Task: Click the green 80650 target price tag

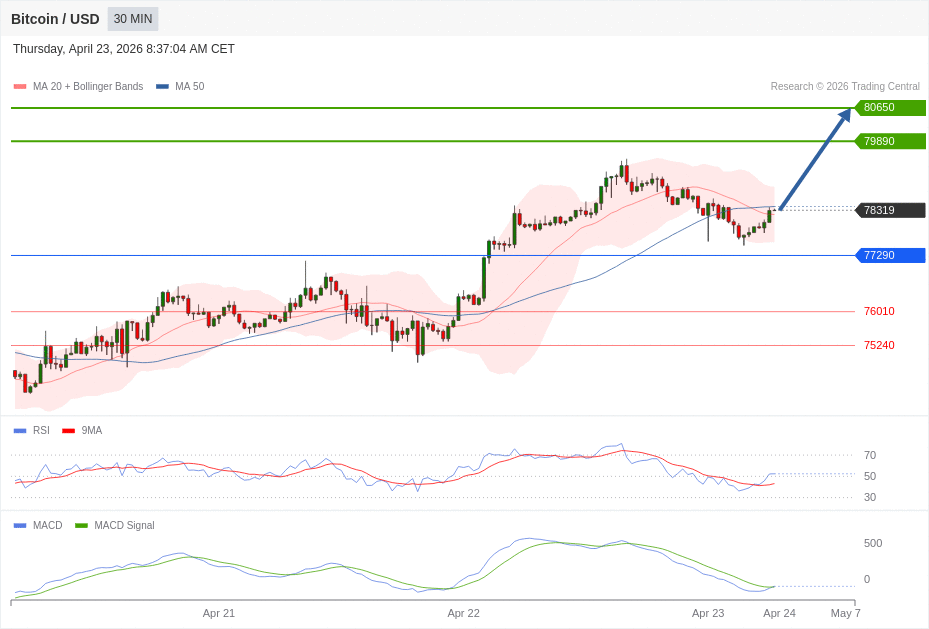Action: [x=889, y=108]
